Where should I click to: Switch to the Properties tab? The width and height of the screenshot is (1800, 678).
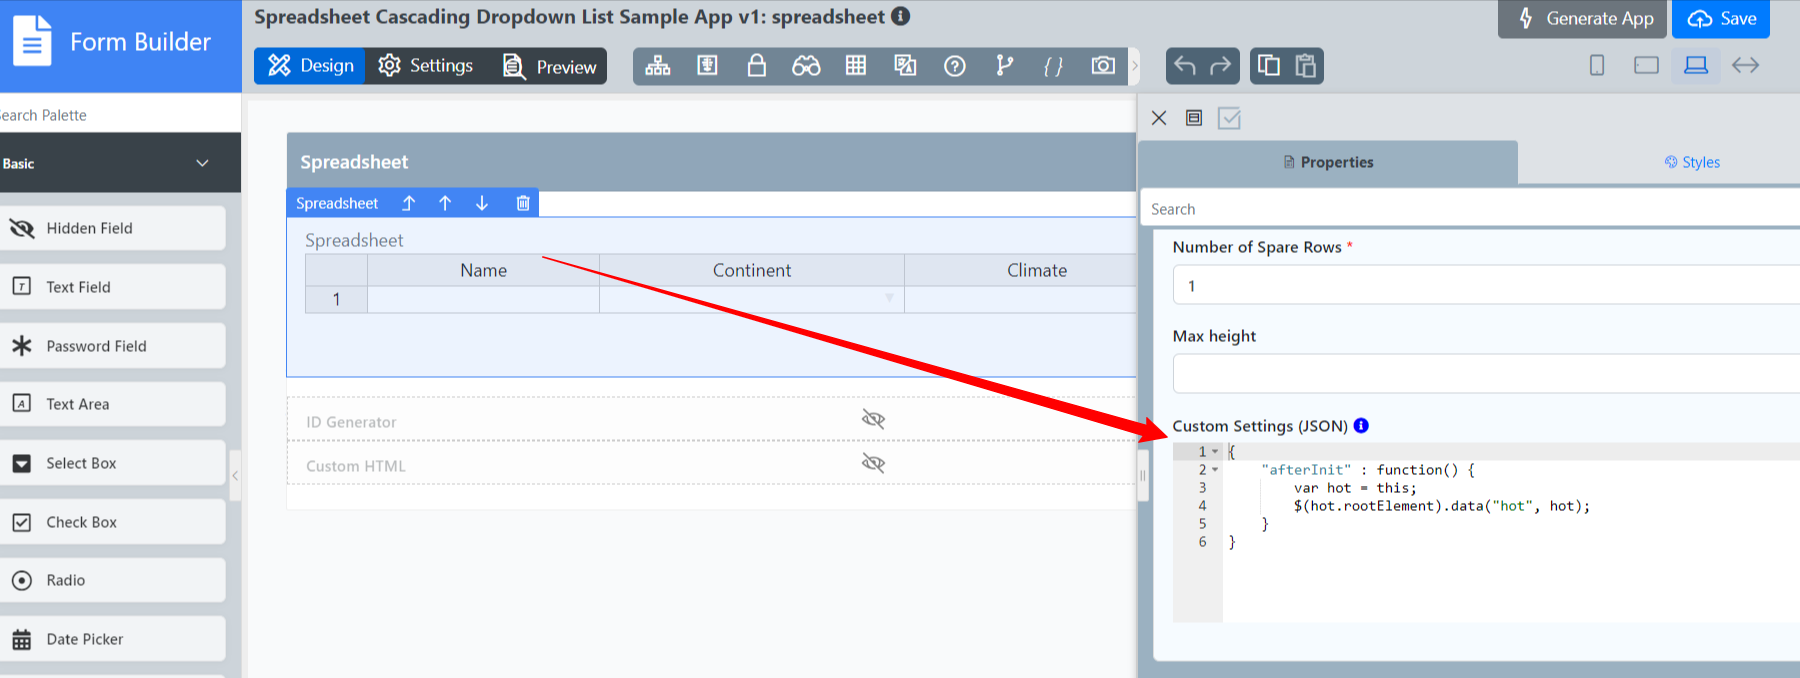point(1328,162)
